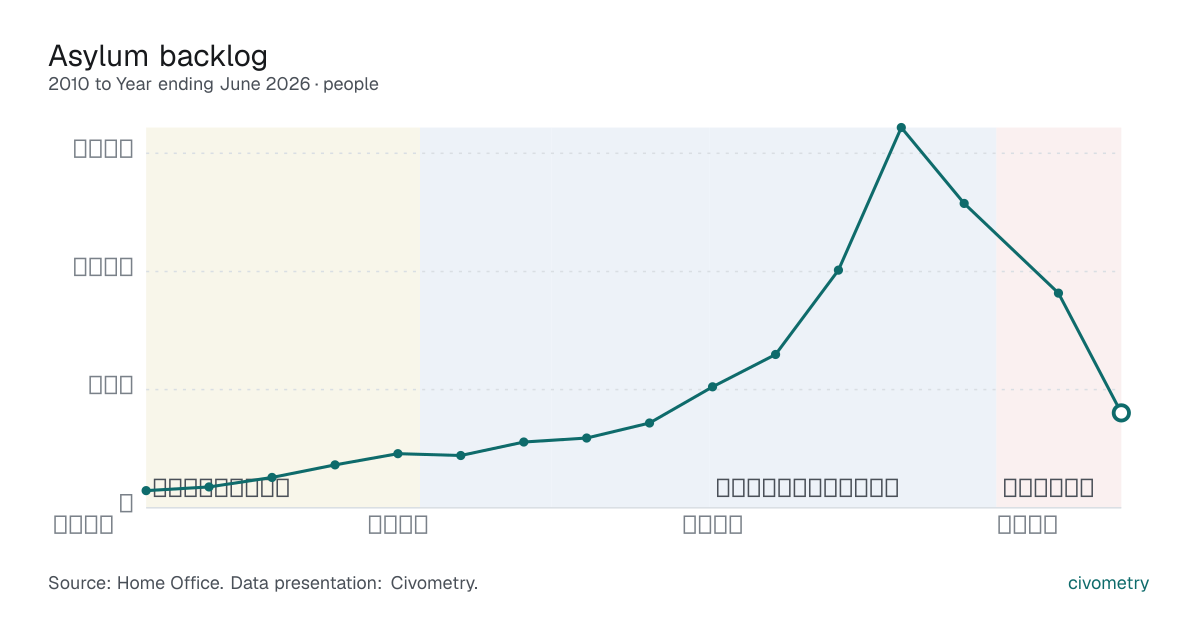Click the data point immediately before the peak
The width and height of the screenshot is (1200, 630).
click(x=838, y=270)
